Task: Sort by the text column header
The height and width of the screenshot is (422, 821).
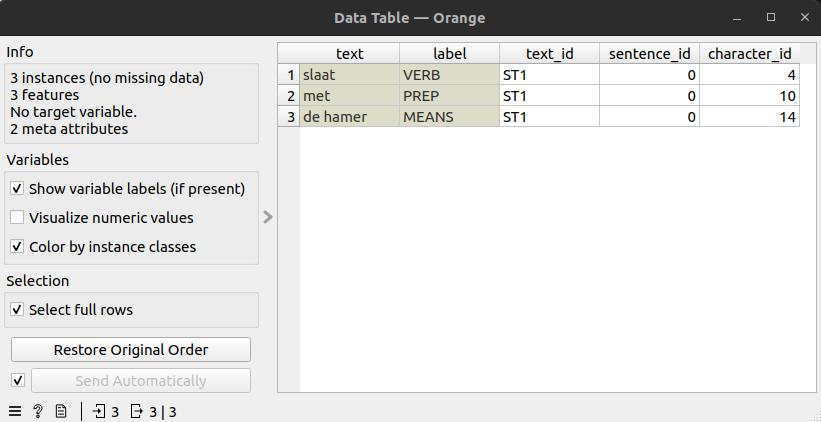Action: pos(349,53)
